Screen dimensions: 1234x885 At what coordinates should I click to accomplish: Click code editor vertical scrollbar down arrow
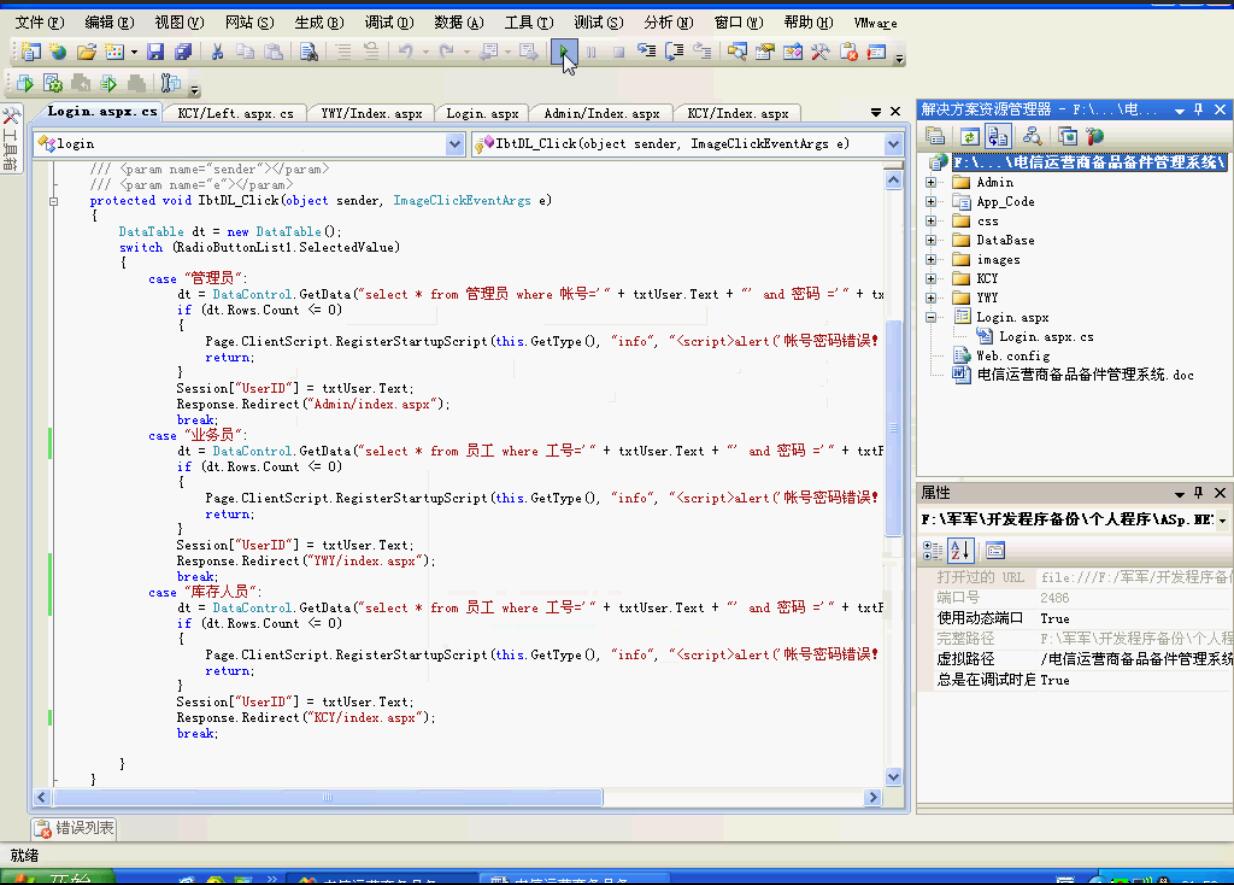point(893,777)
